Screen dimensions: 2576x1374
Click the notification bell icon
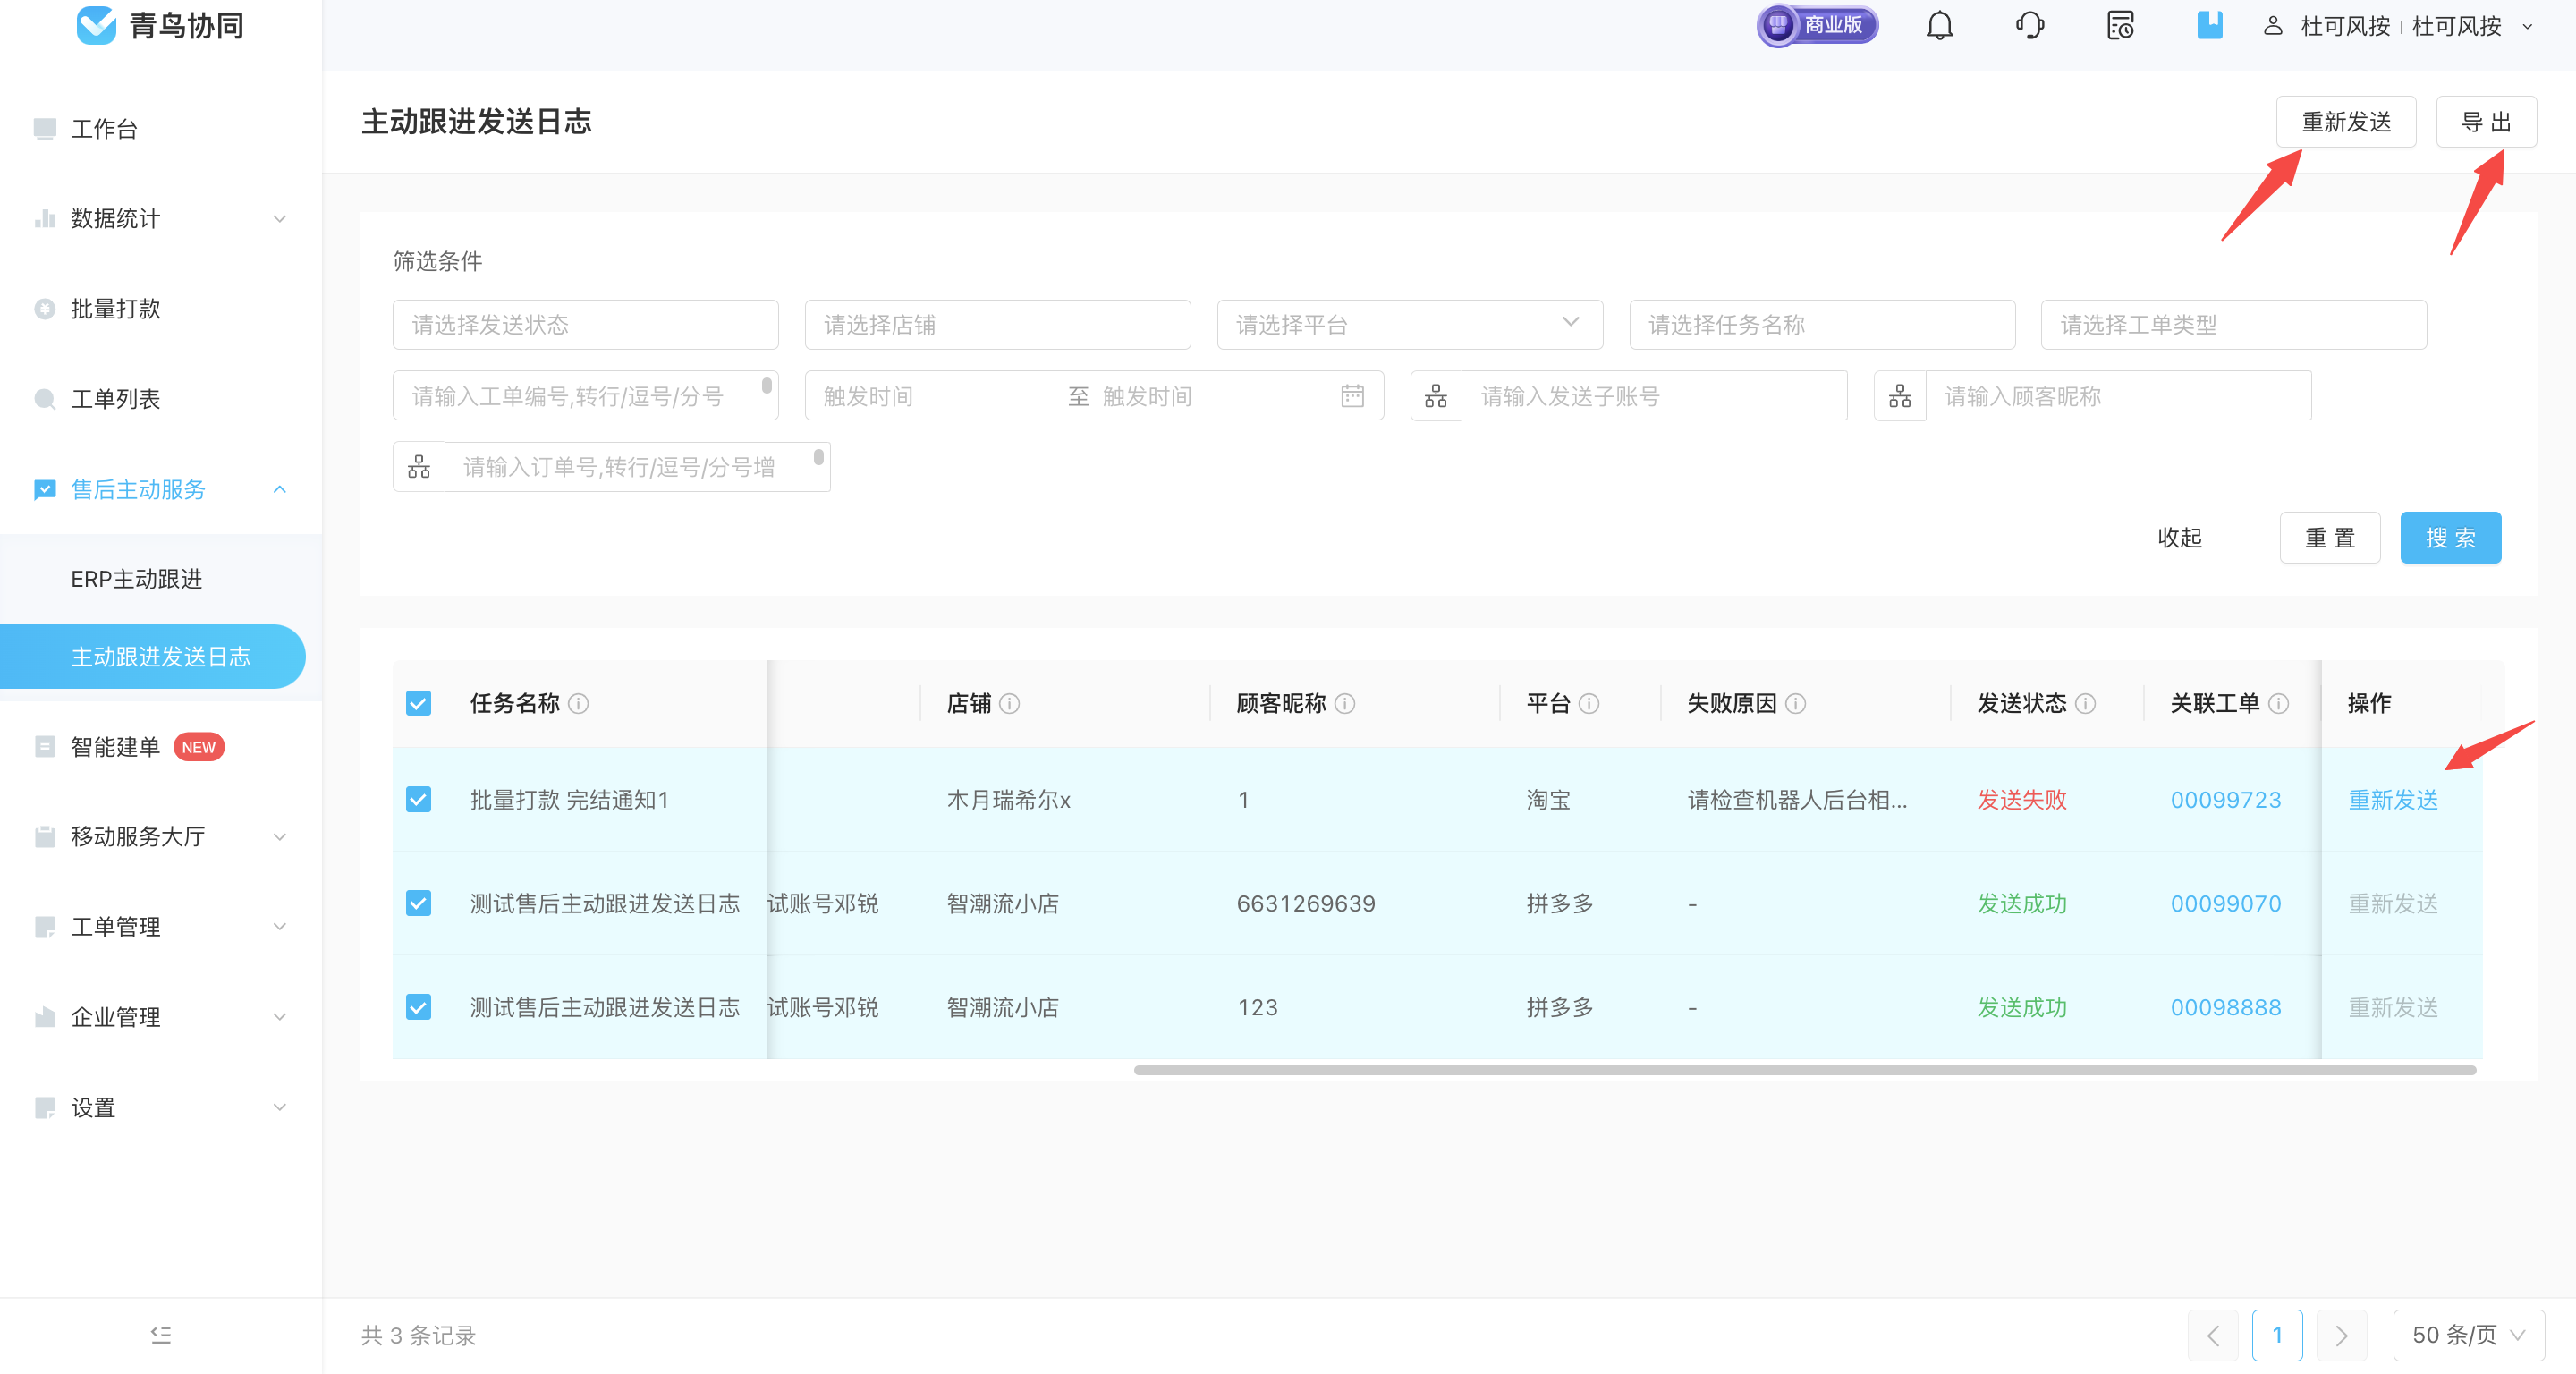[1939, 25]
